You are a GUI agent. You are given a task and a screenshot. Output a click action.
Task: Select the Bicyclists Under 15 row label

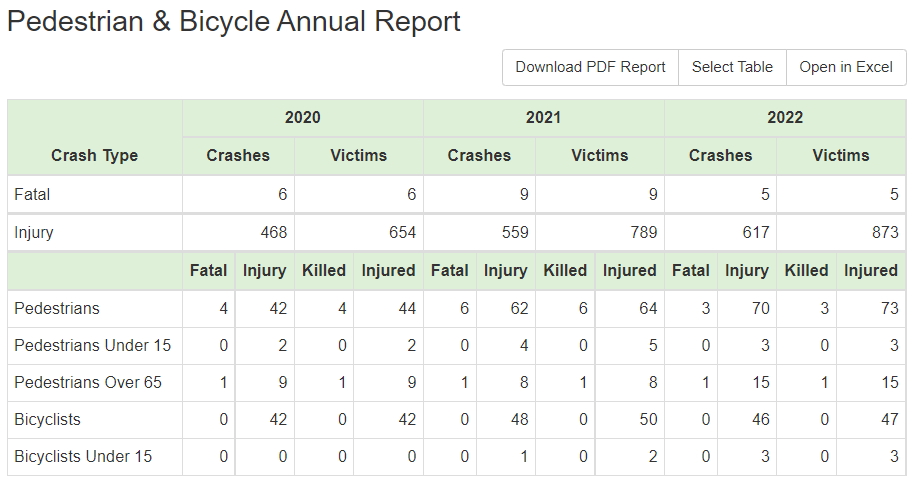(83, 457)
